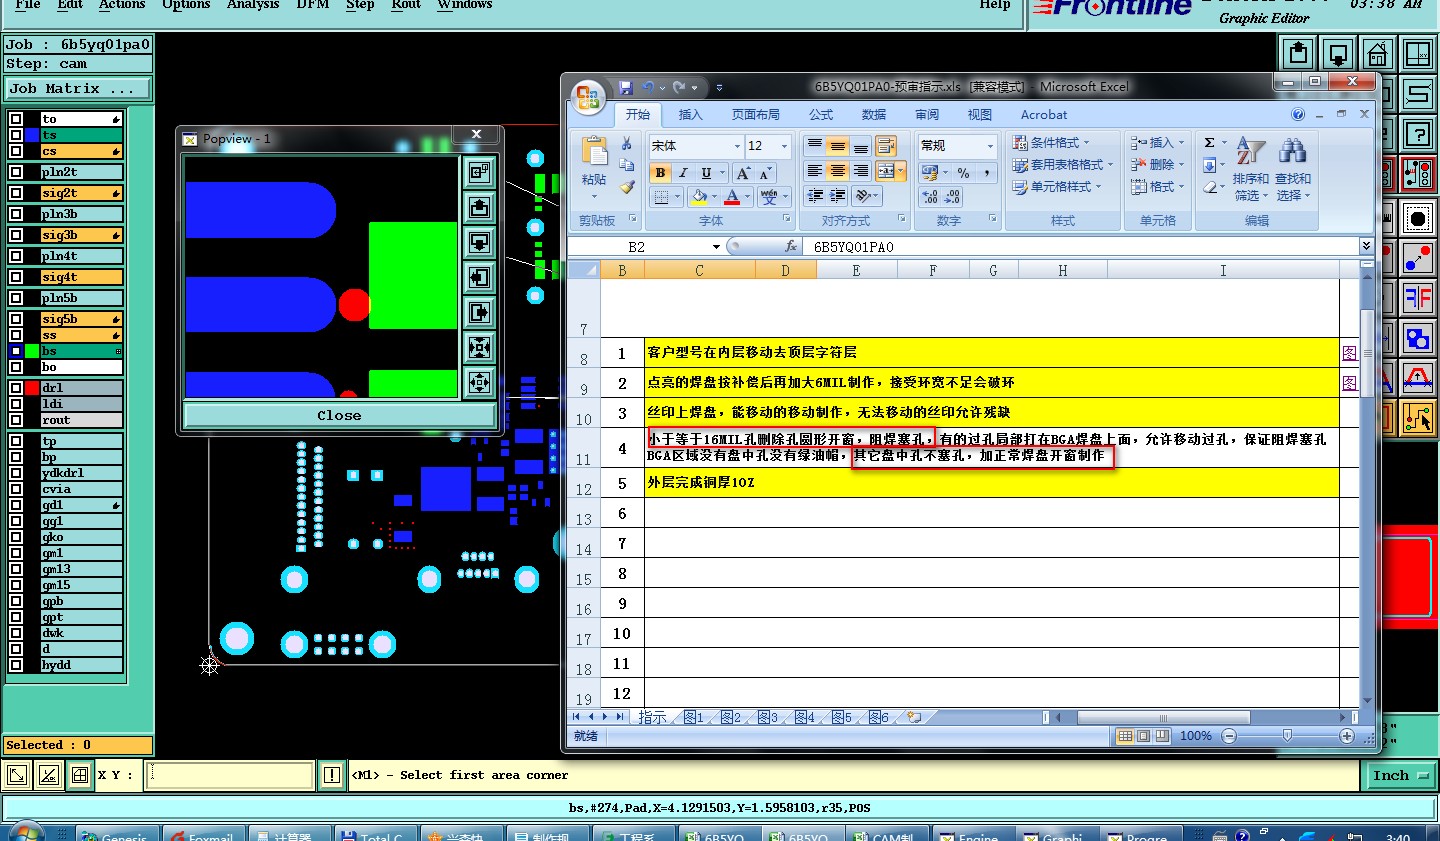
Task: Open the 页面布局 tab in Excel ribbon
Action: (755, 115)
